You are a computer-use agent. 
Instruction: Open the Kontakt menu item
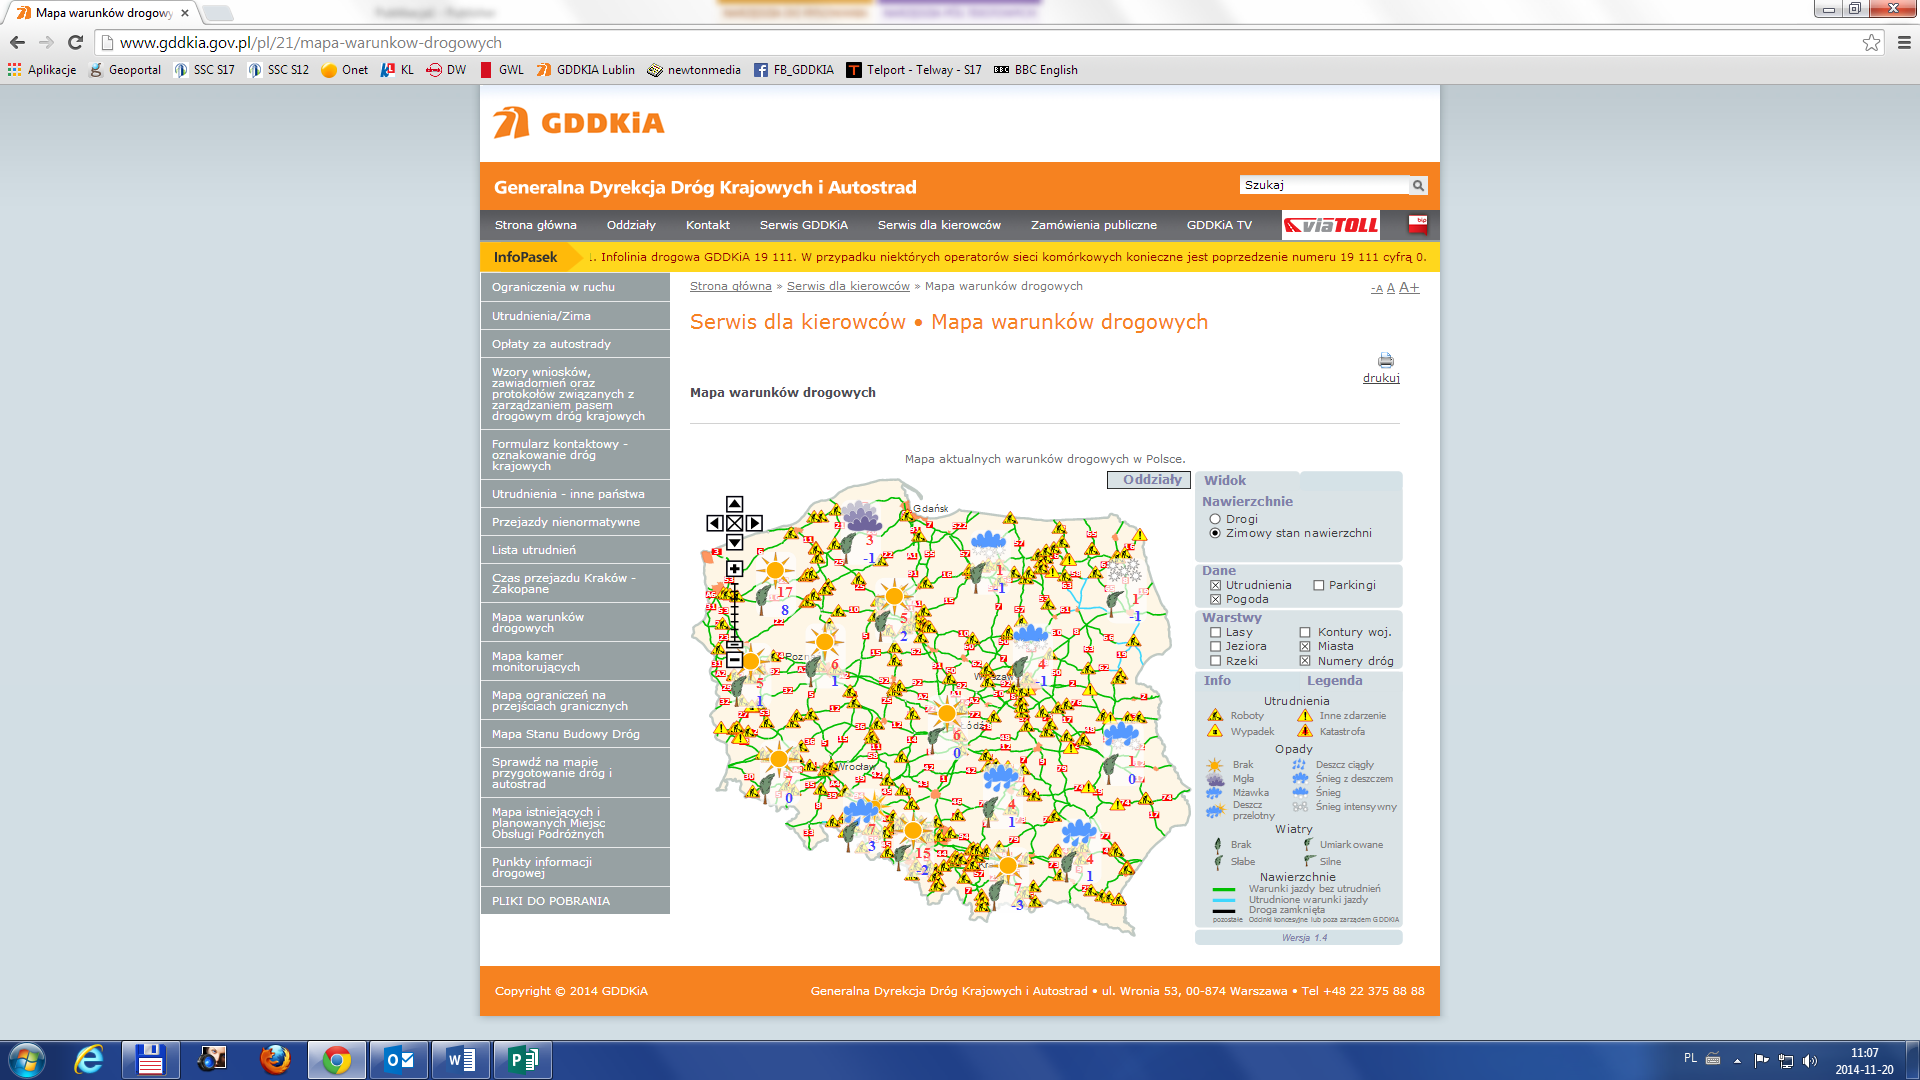point(708,225)
